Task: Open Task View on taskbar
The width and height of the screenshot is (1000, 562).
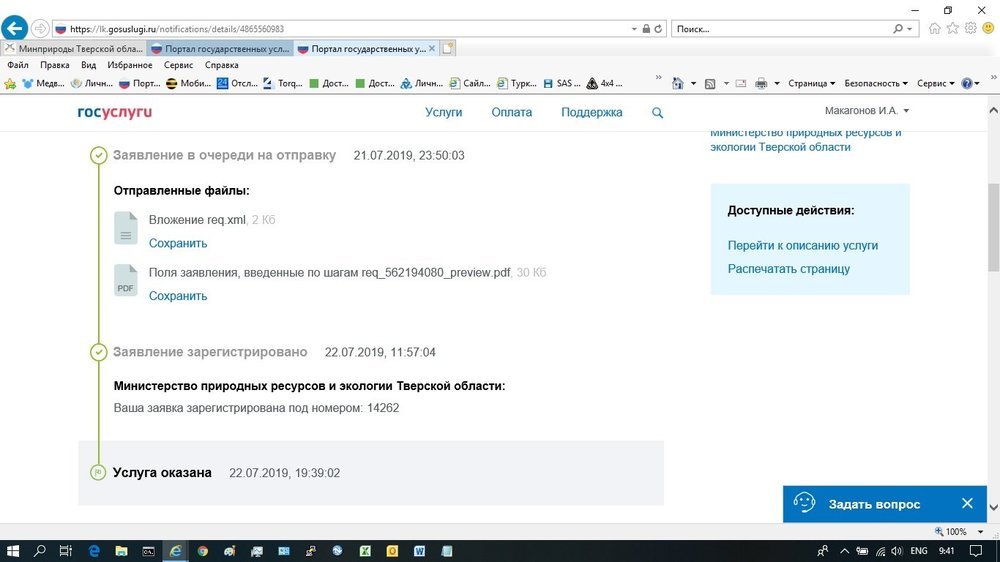Action: tap(66, 551)
